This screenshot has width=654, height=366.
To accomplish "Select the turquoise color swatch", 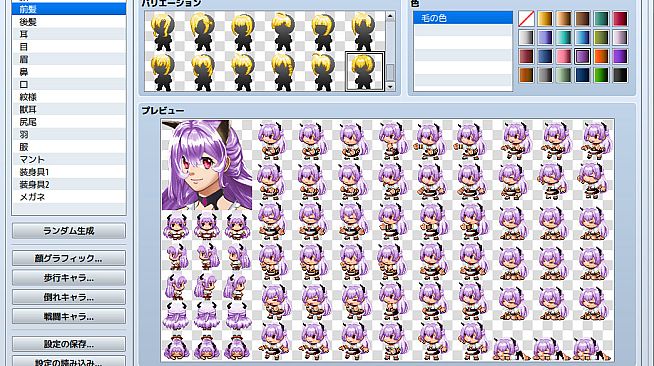I will 564,37.
